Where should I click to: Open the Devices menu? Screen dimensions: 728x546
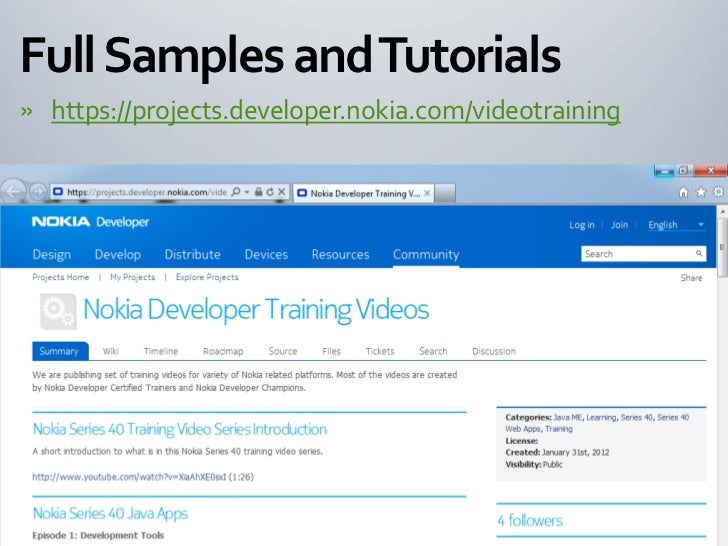266,254
